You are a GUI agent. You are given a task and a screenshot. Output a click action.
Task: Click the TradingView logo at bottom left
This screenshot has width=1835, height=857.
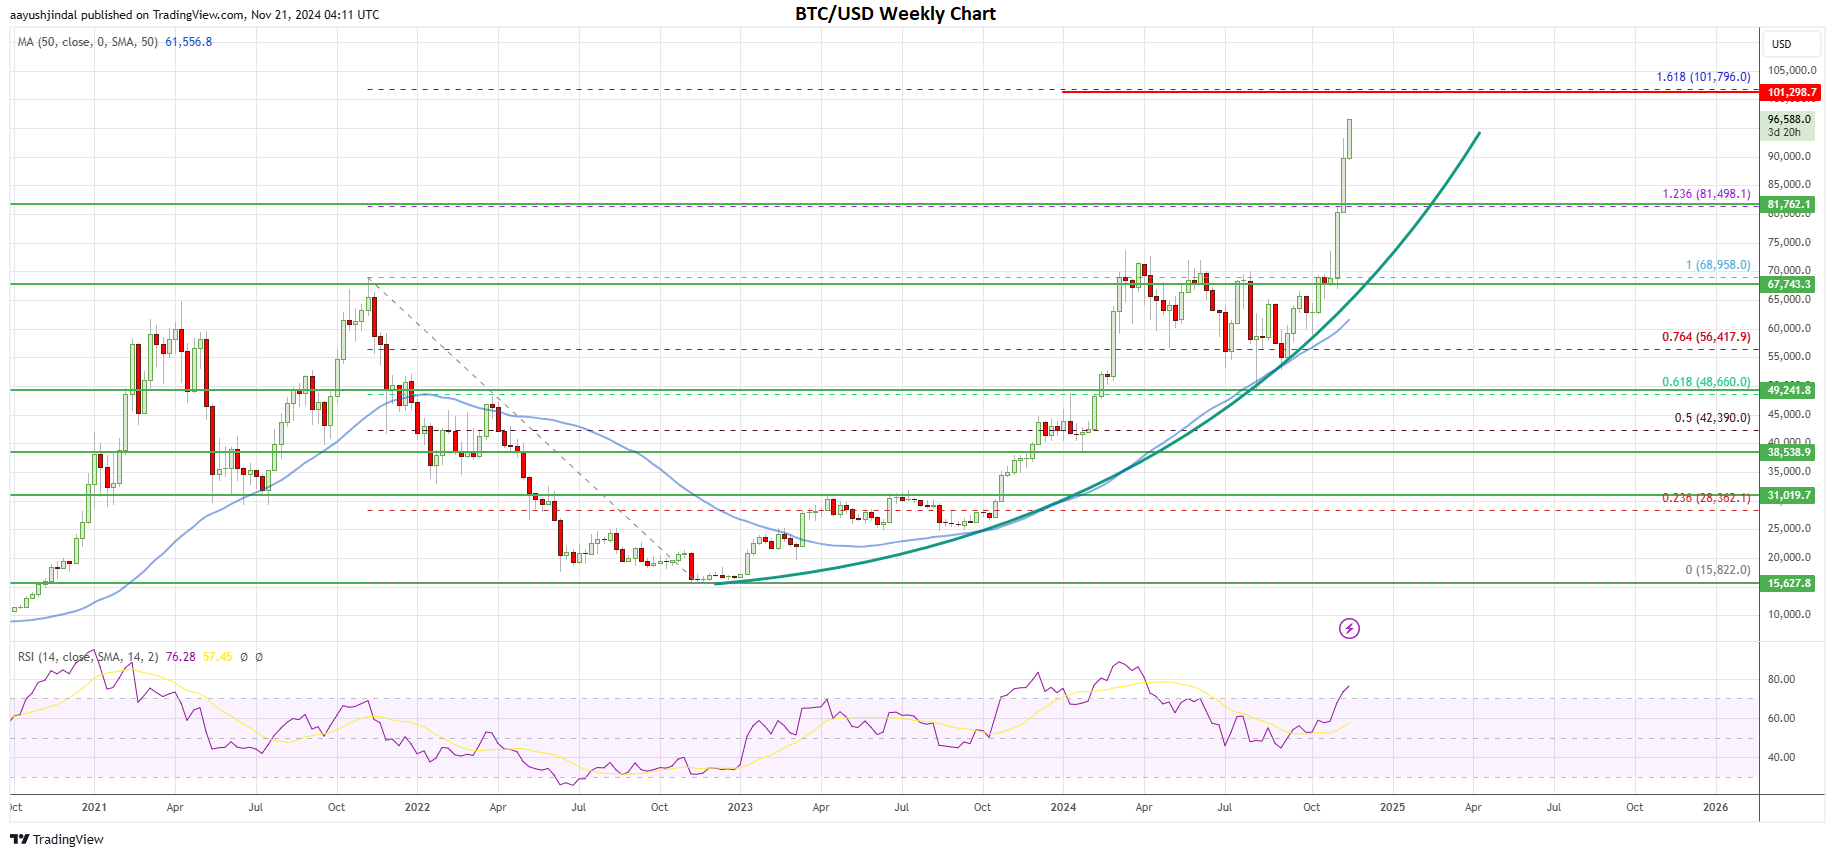point(57,839)
